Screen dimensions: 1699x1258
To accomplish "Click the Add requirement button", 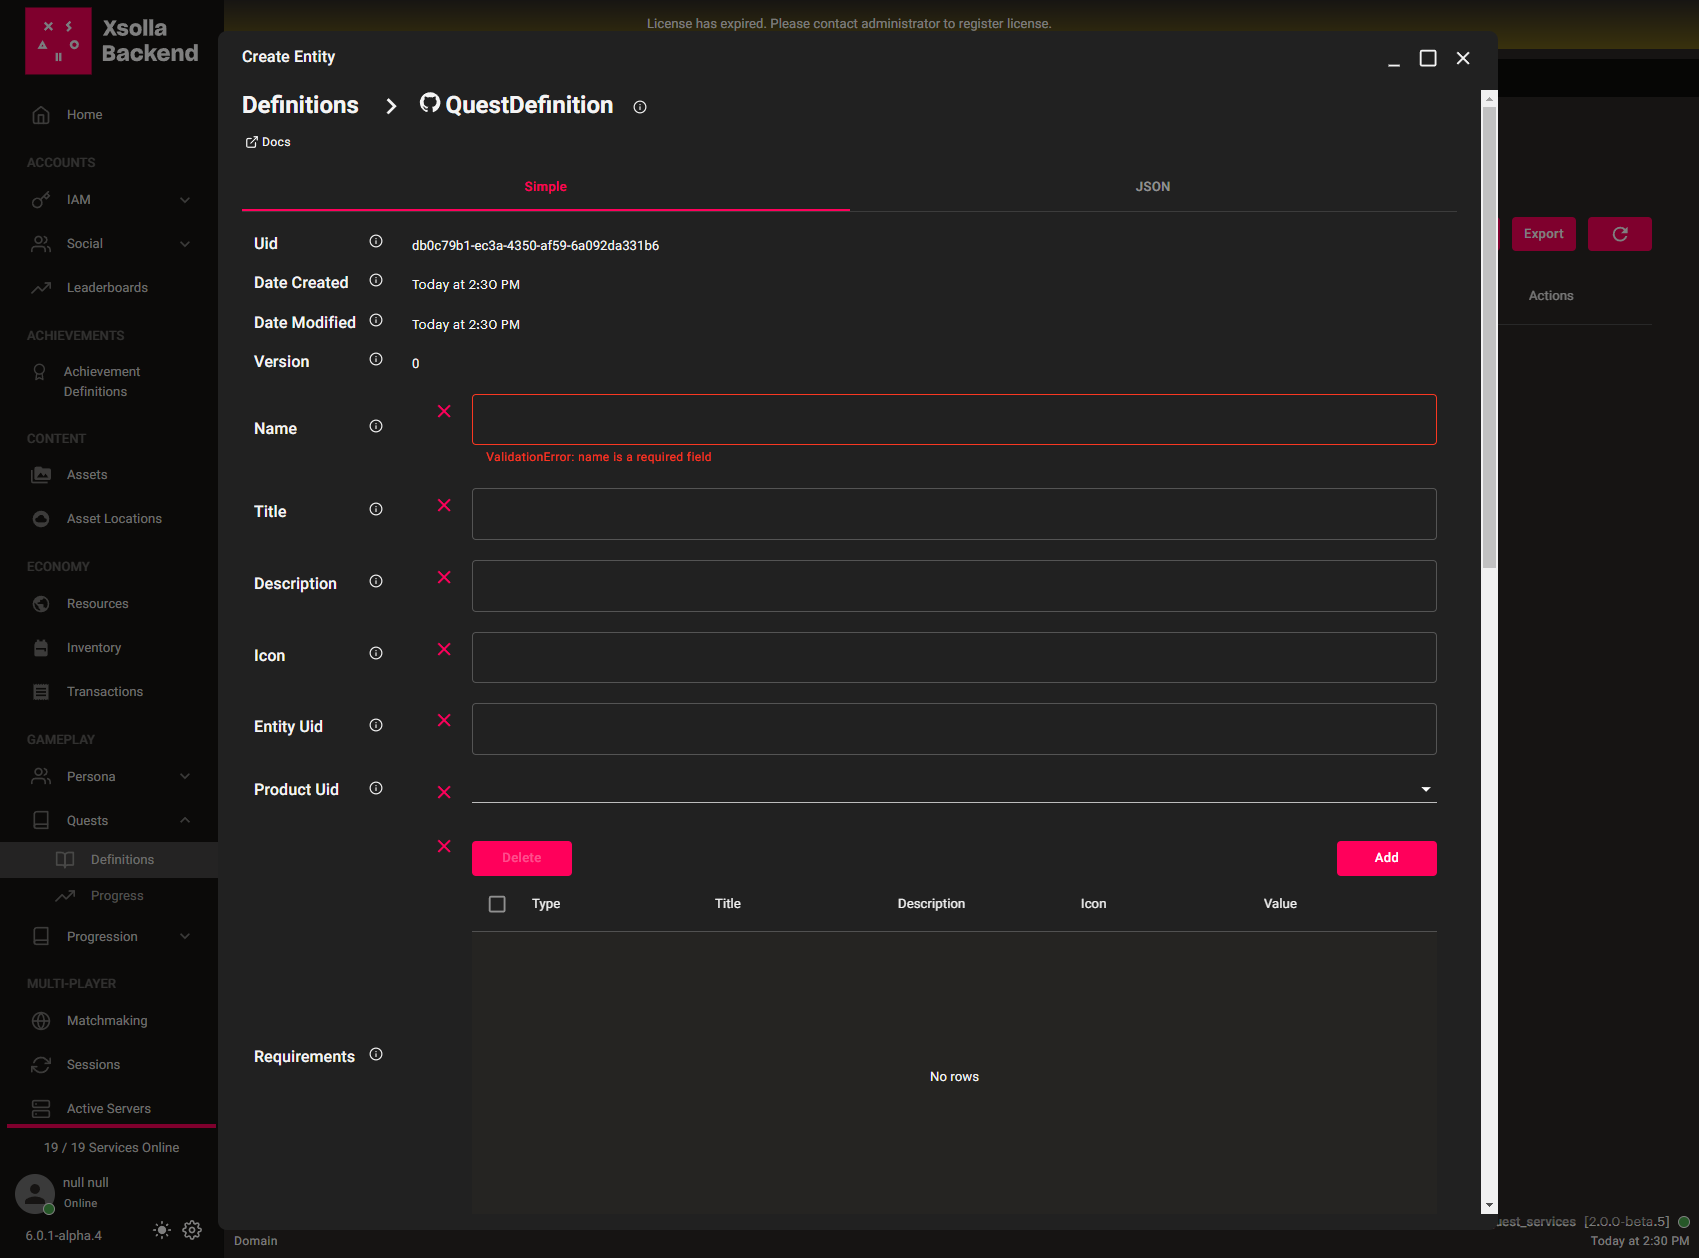I will [1387, 858].
